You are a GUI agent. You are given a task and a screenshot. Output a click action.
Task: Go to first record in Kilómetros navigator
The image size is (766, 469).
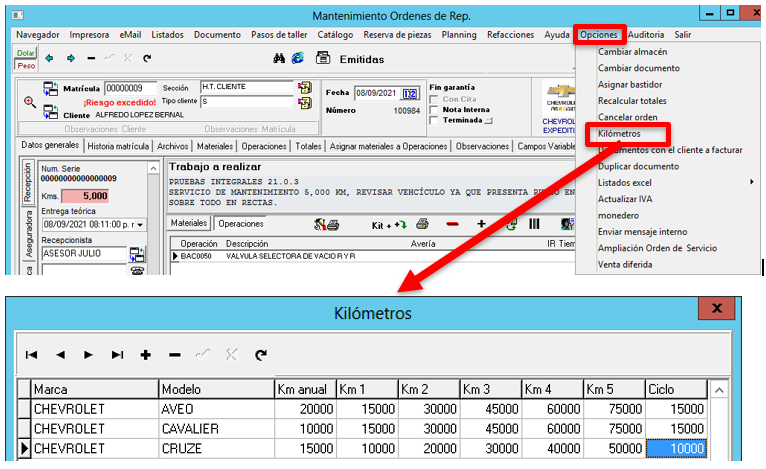pyautogui.click(x=31, y=354)
